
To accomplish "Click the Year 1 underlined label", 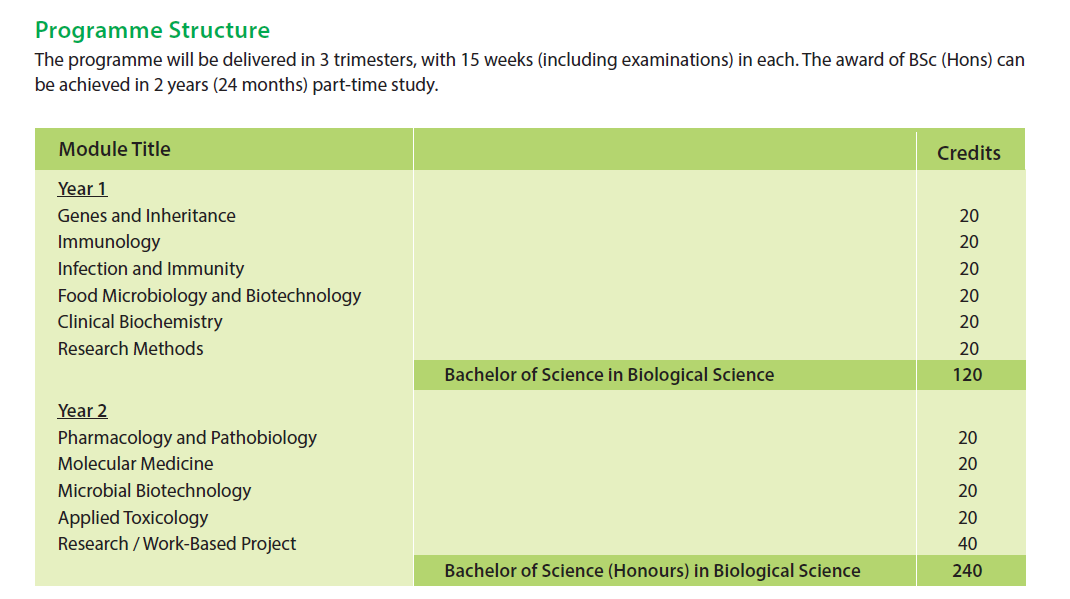I will [83, 189].
